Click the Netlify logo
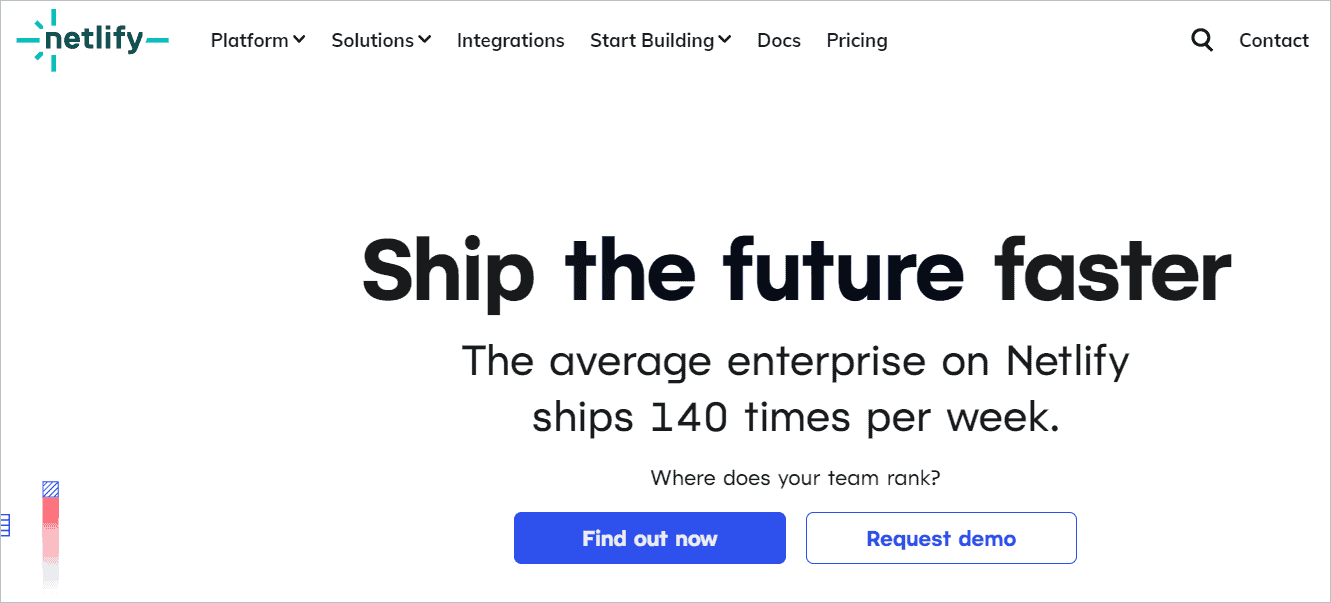 [x=92, y=40]
